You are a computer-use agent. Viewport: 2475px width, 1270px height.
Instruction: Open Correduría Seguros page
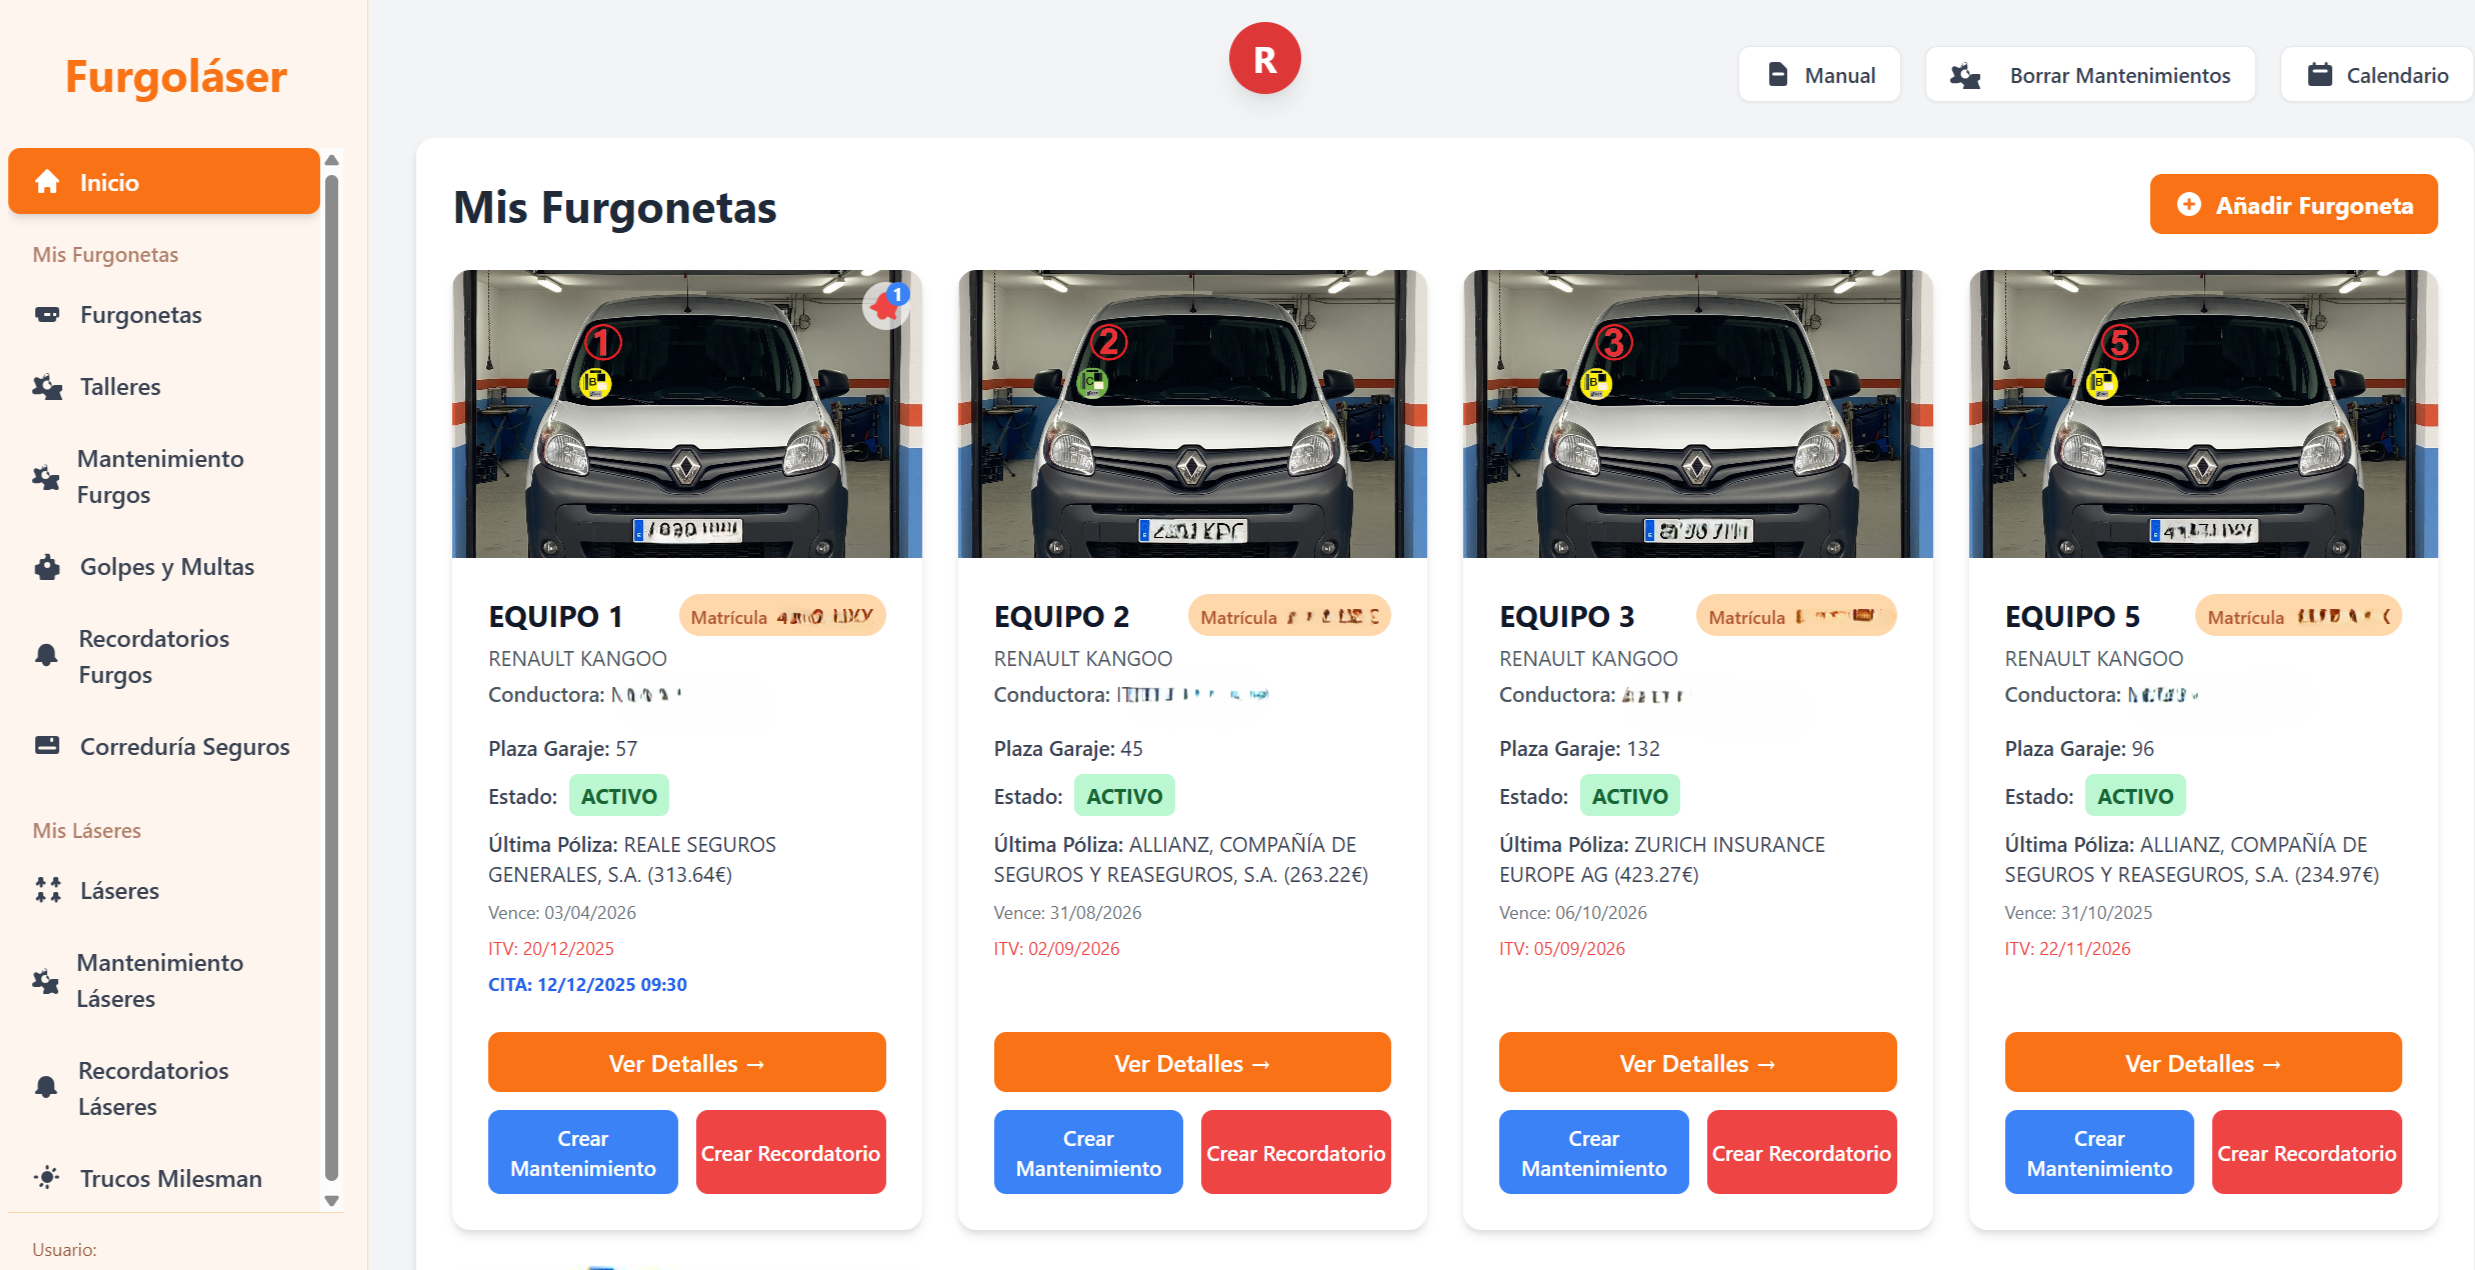[x=184, y=747]
